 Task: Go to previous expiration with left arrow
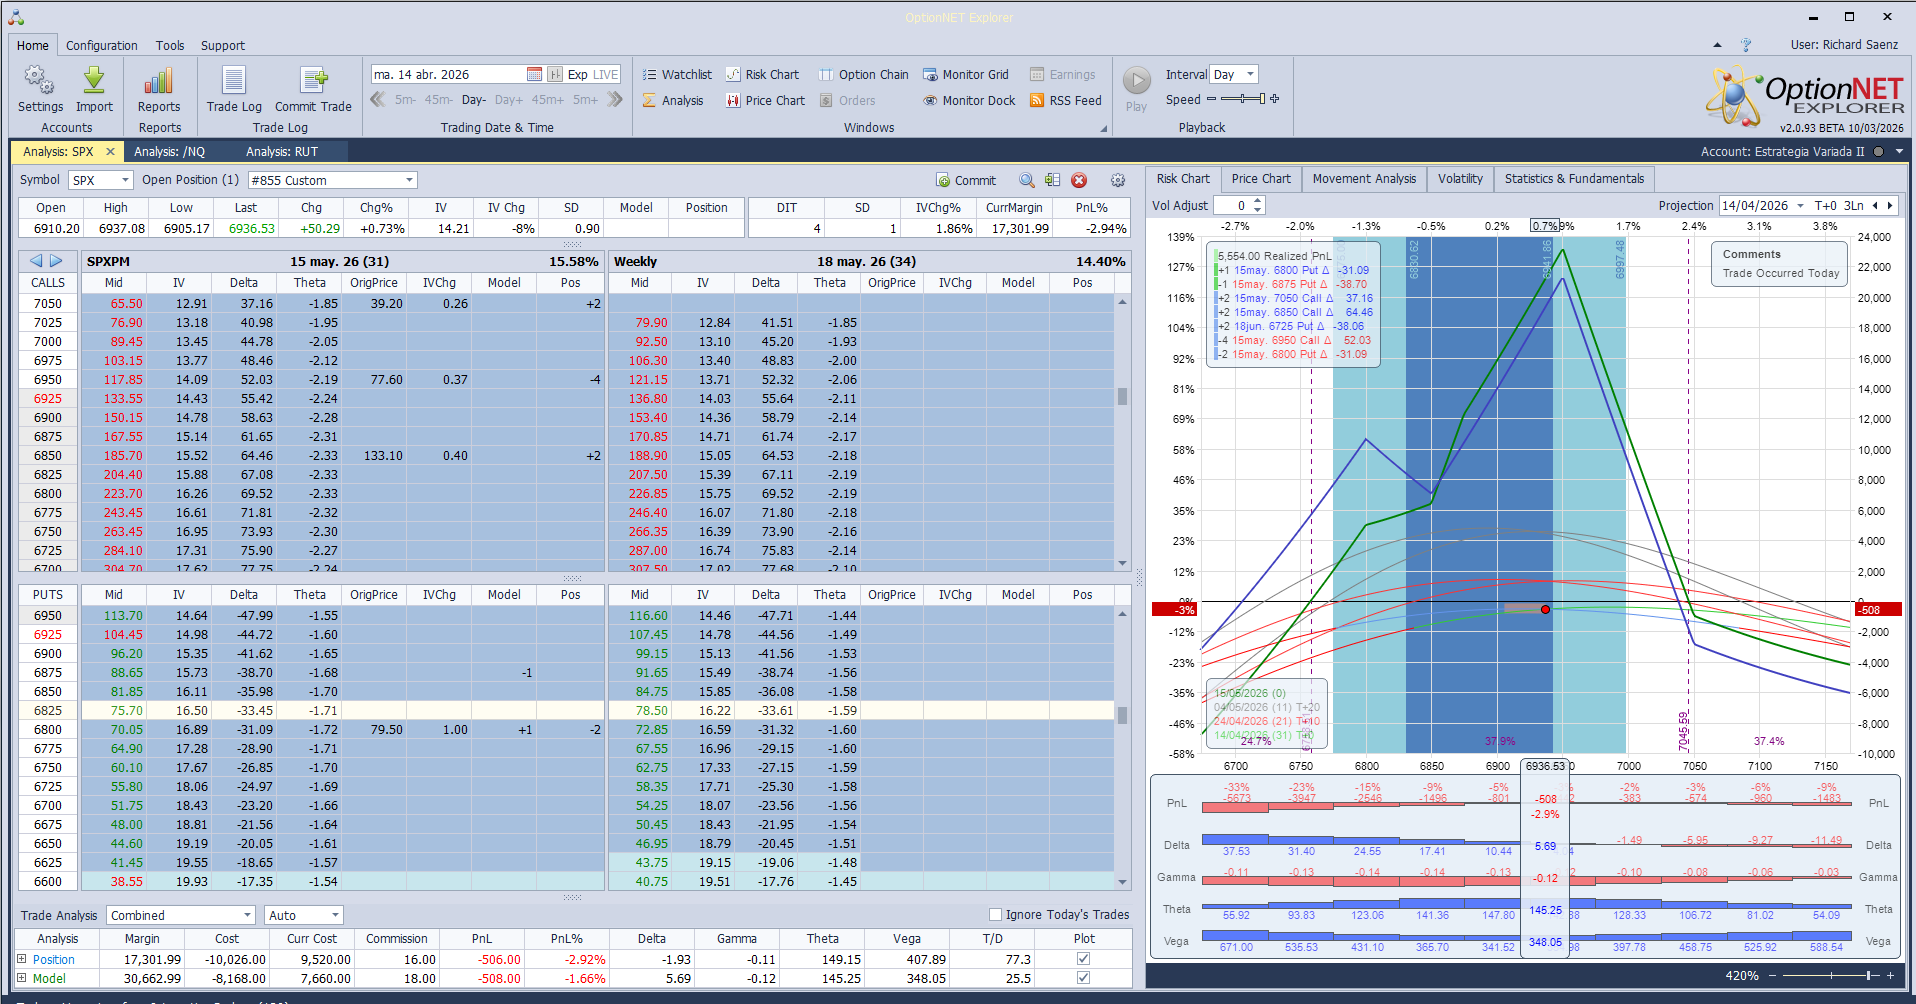36,261
